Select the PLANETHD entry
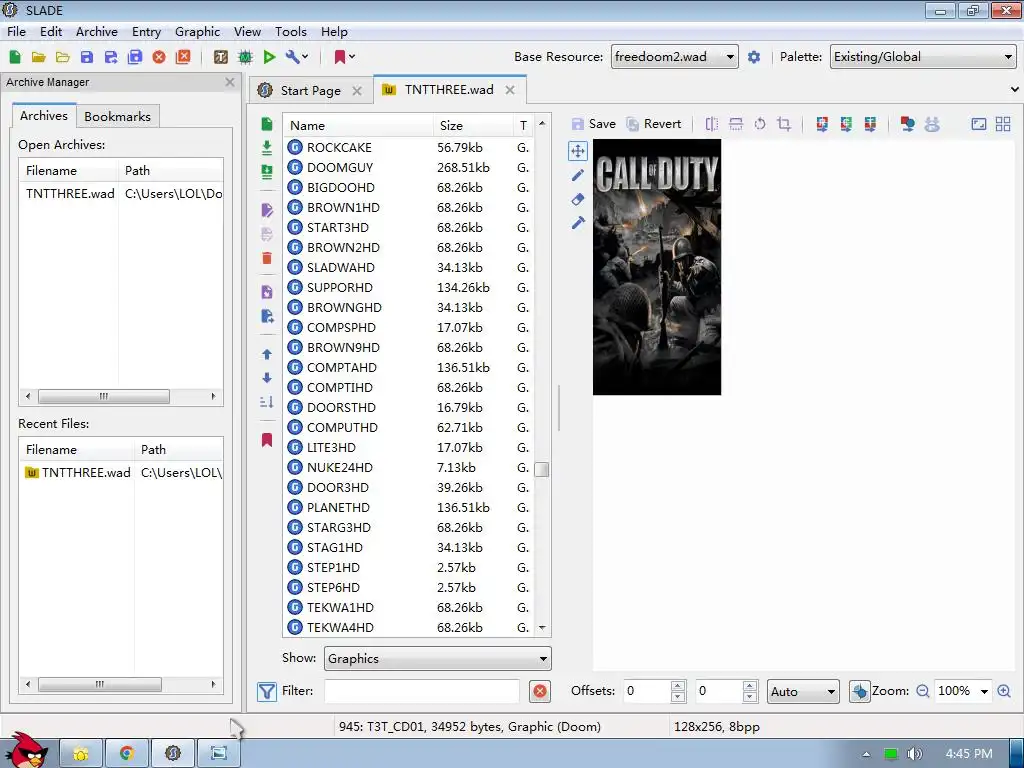This screenshot has height=768, width=1024. 409,507
